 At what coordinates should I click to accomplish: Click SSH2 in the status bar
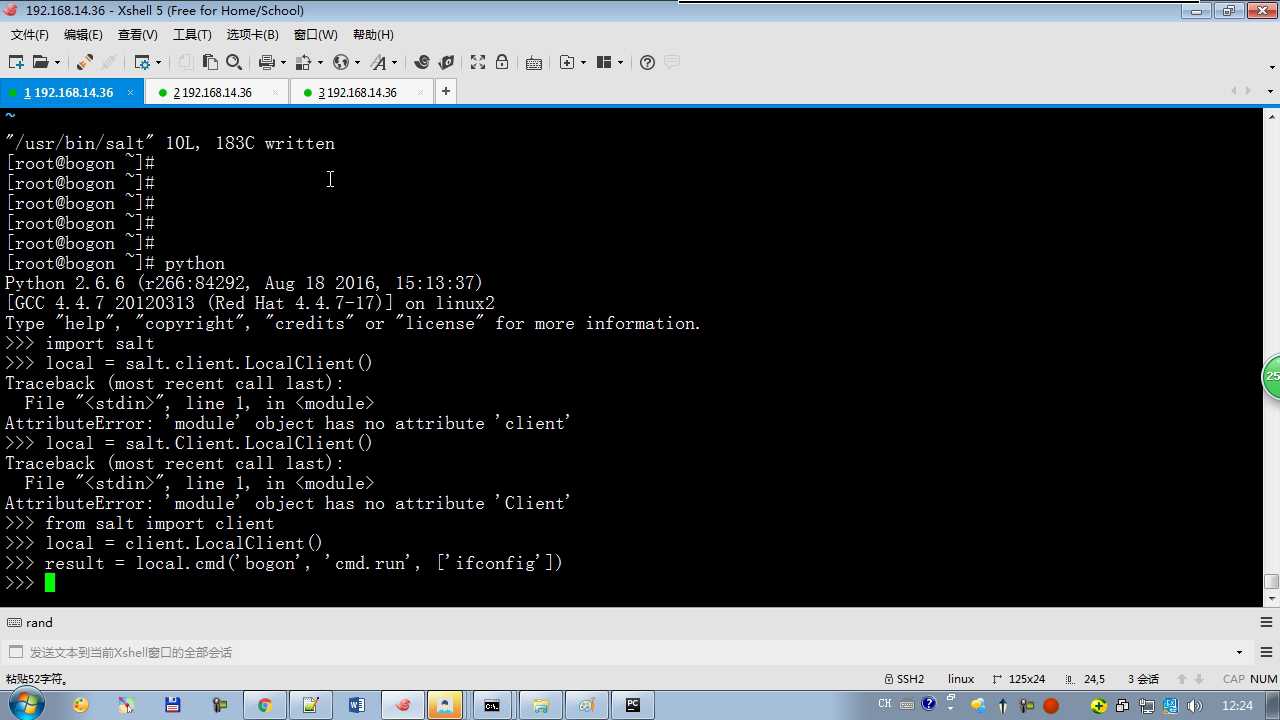(x=904, y=679)
